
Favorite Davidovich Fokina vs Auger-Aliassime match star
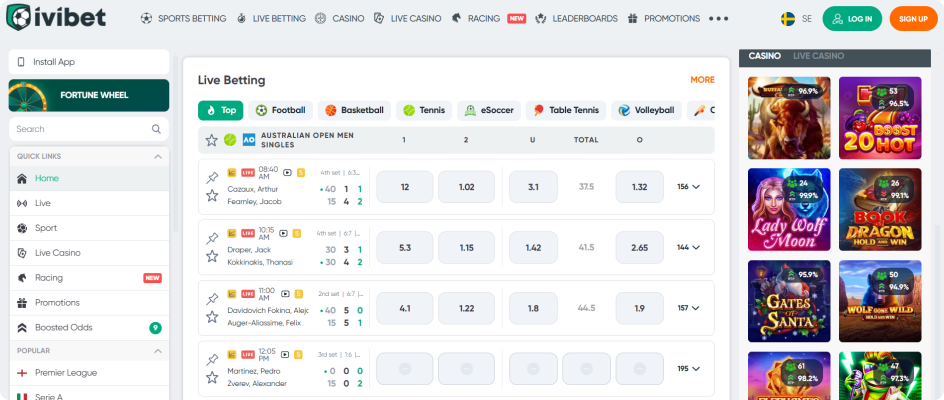click(x=212, y=317)
